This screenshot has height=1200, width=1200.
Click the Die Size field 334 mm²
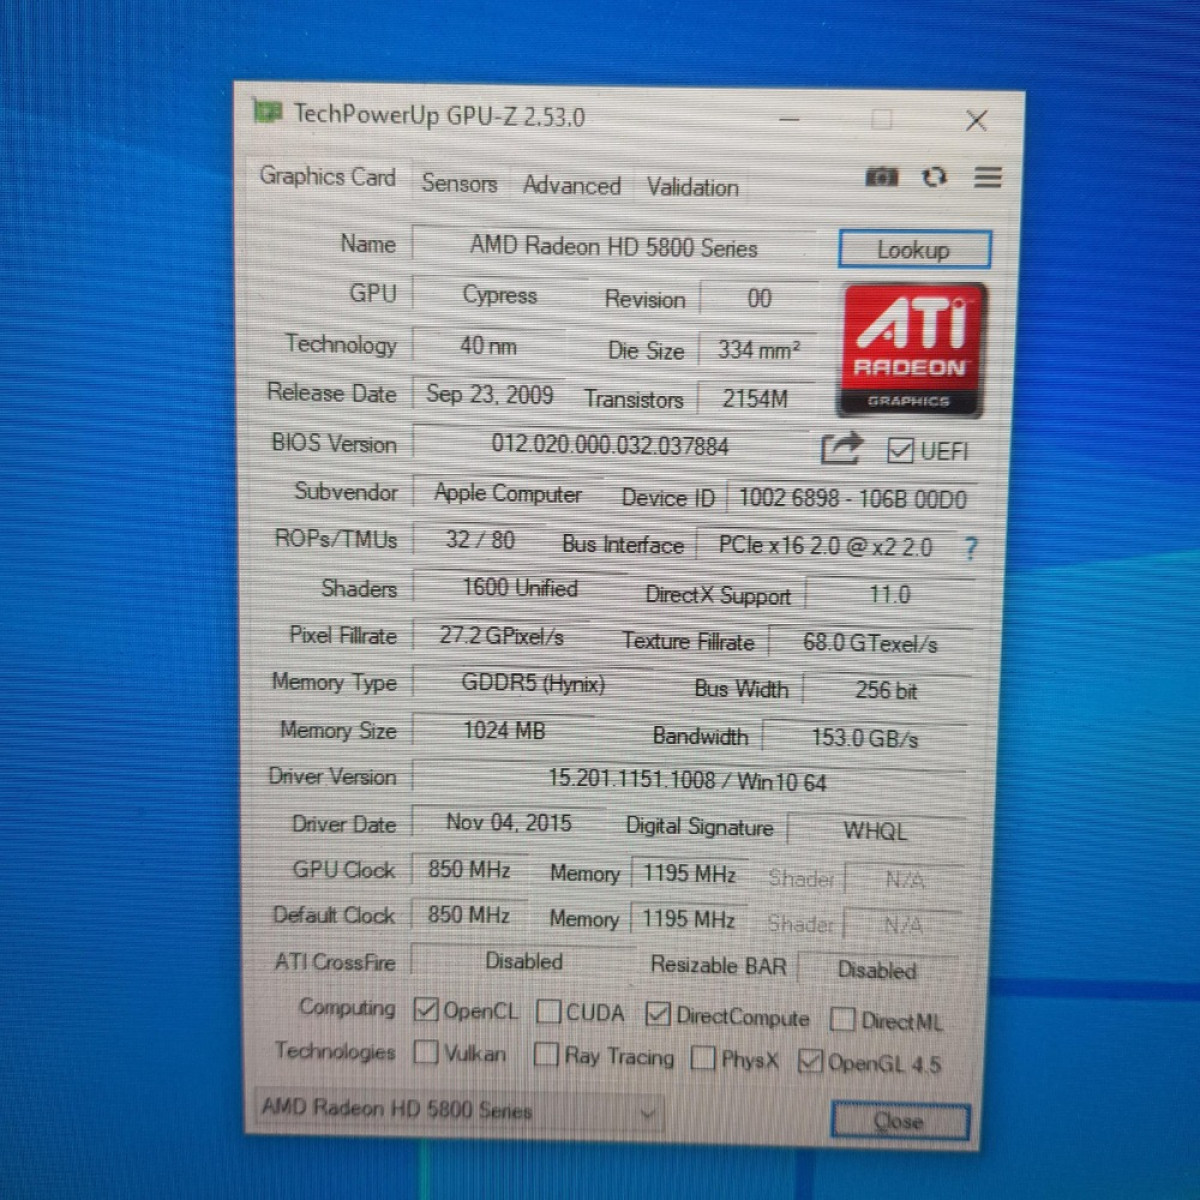click(x=758, y=350)
